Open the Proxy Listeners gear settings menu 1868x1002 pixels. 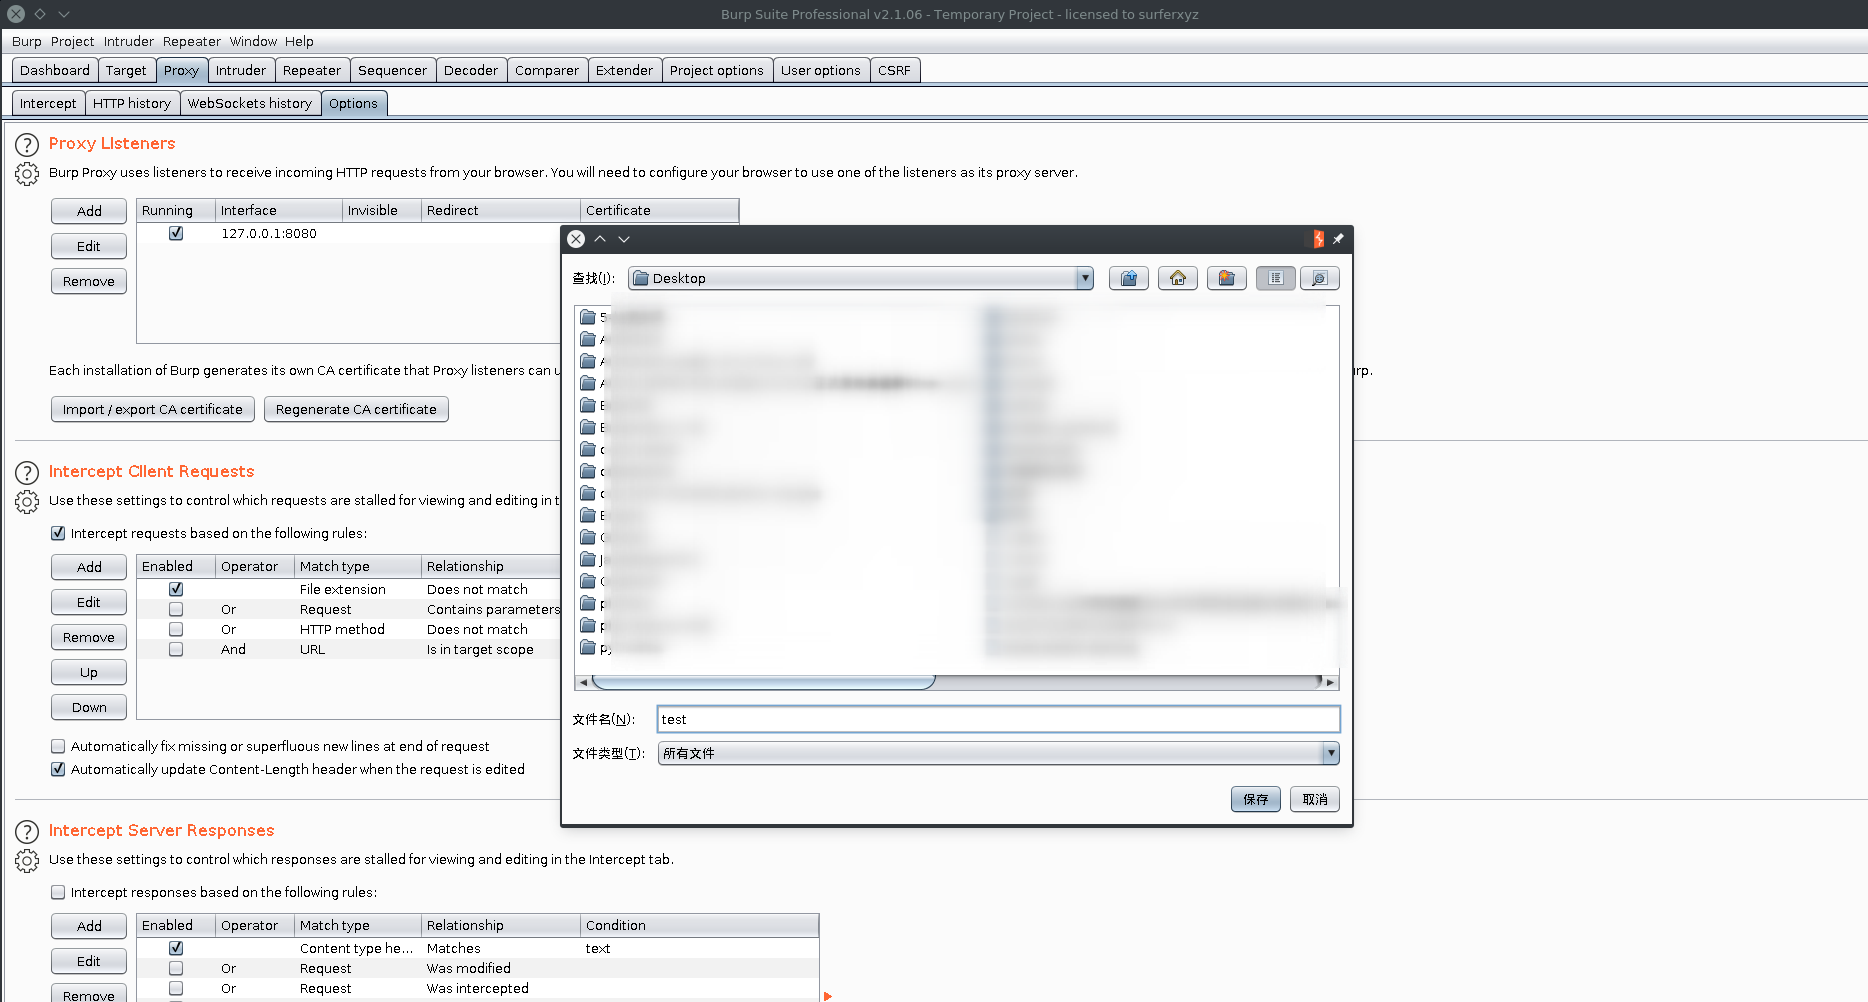tap(27, 174)
